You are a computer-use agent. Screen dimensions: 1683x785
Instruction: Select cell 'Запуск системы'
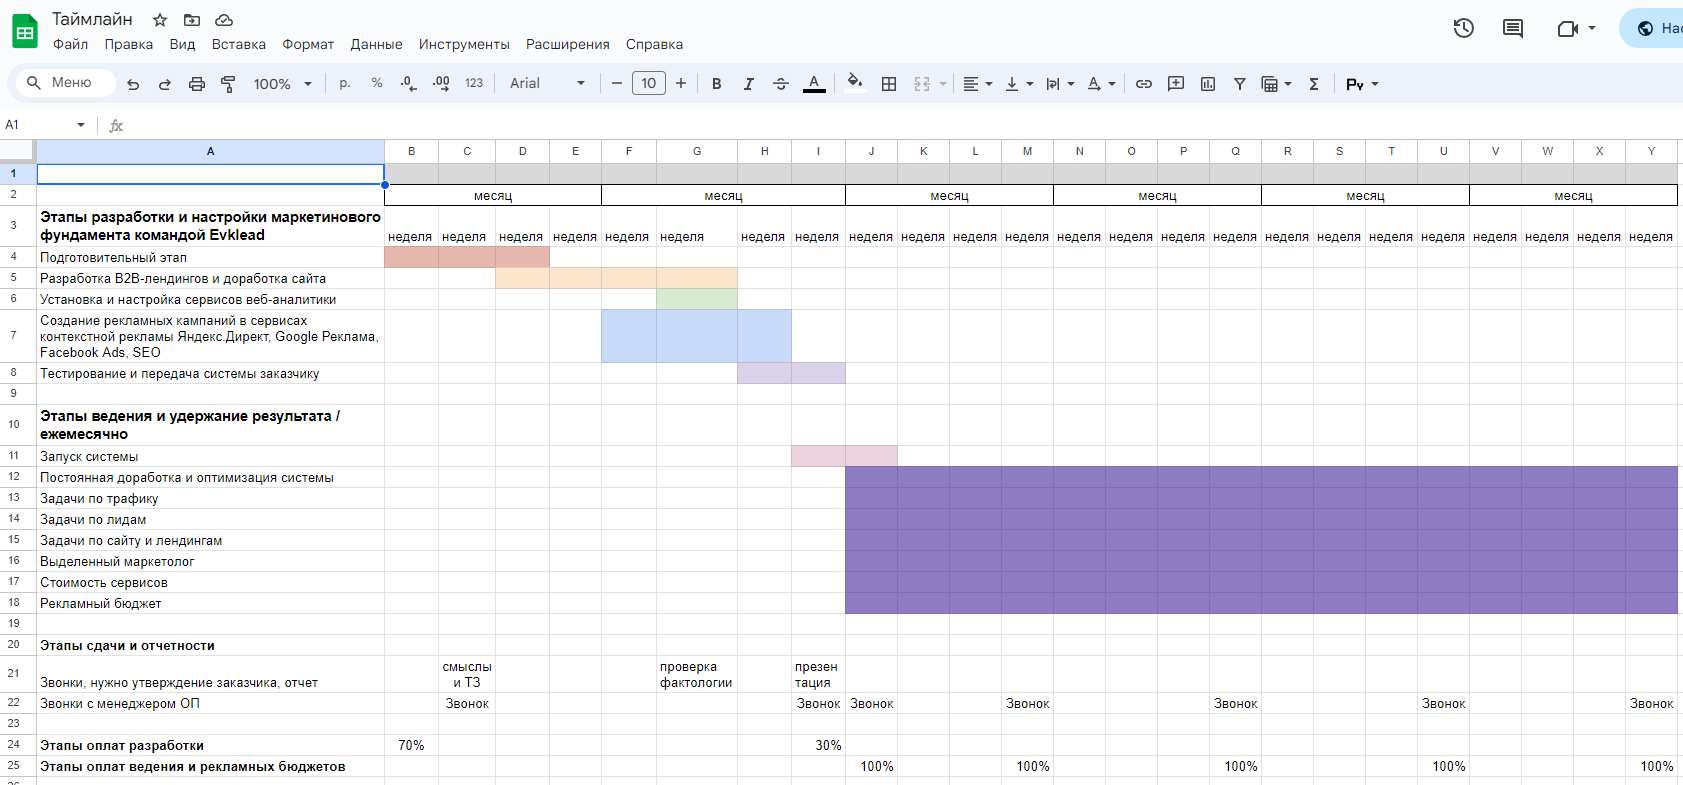210,456
